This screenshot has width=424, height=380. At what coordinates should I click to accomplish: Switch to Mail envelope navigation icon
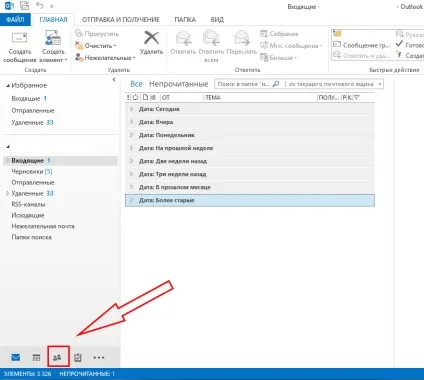(16, 357)
